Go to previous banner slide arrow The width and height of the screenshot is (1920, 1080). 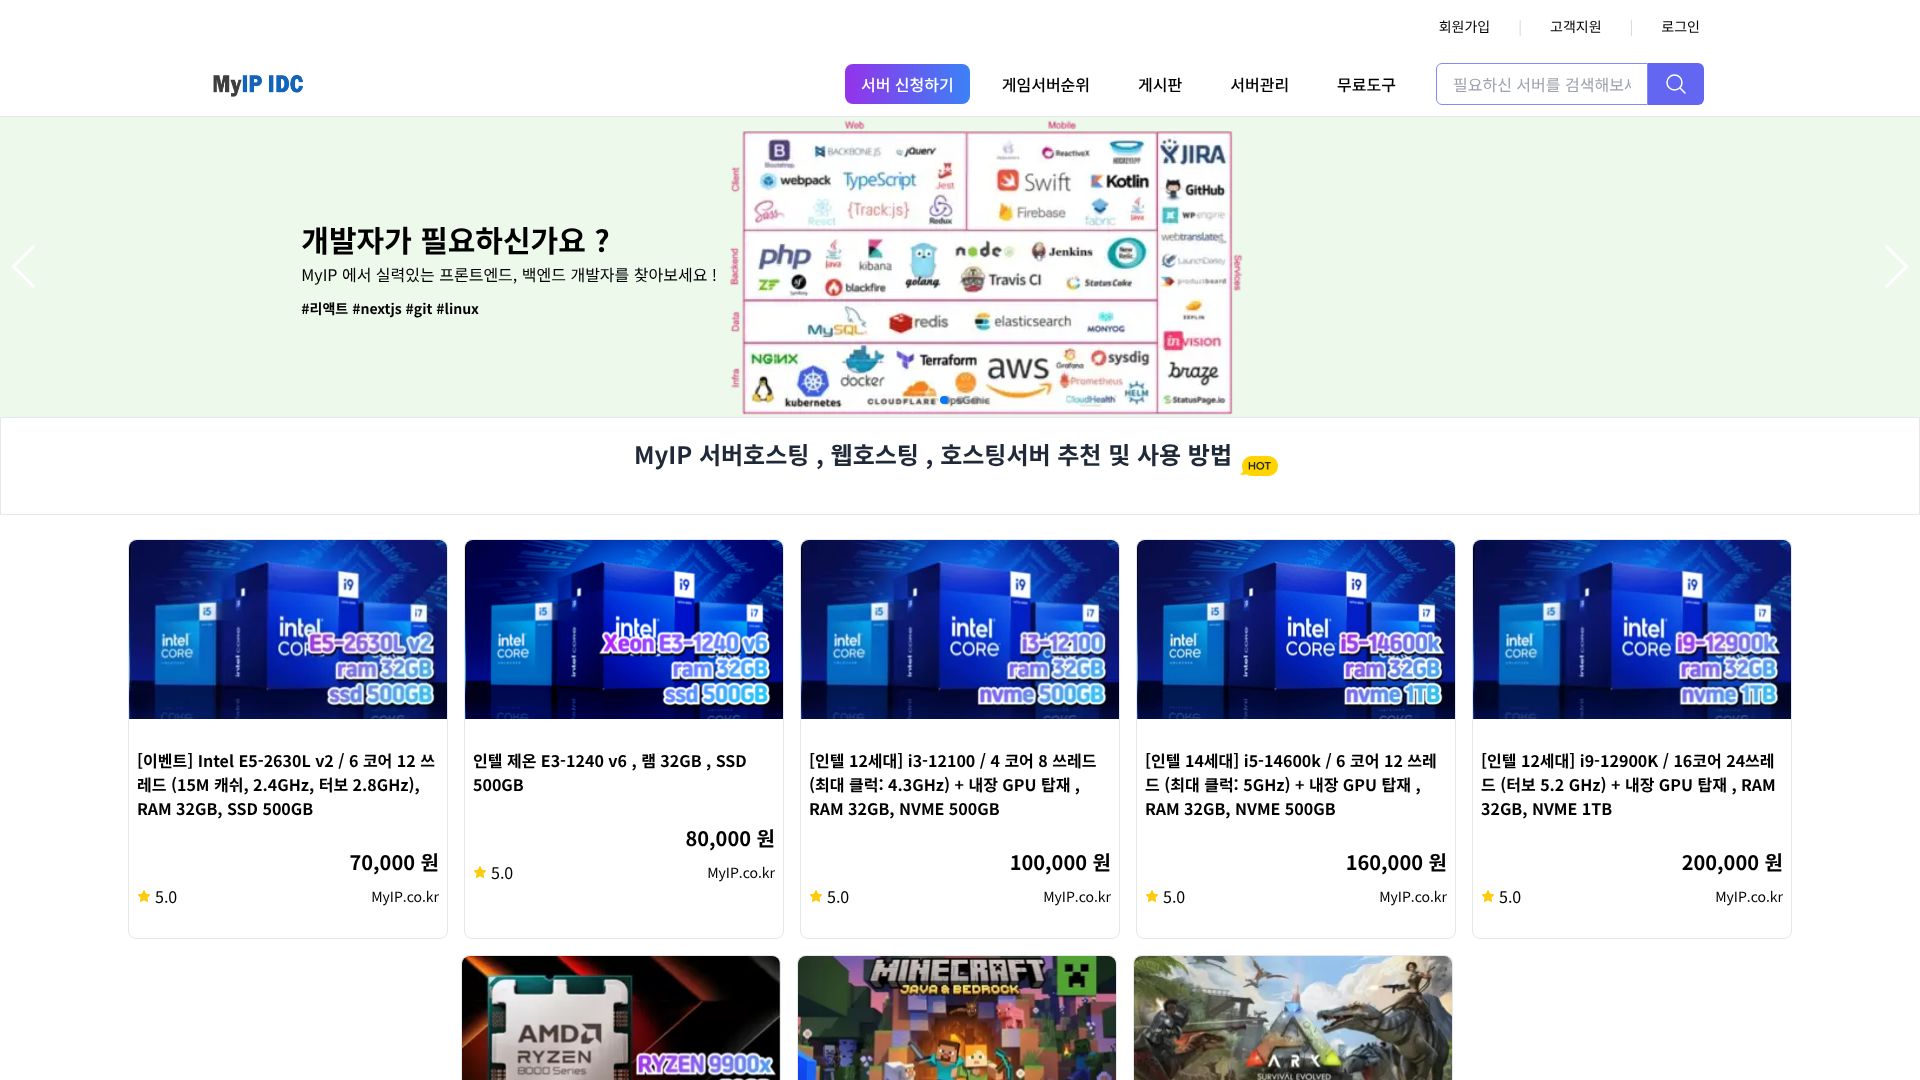click(x=24, y=267)
